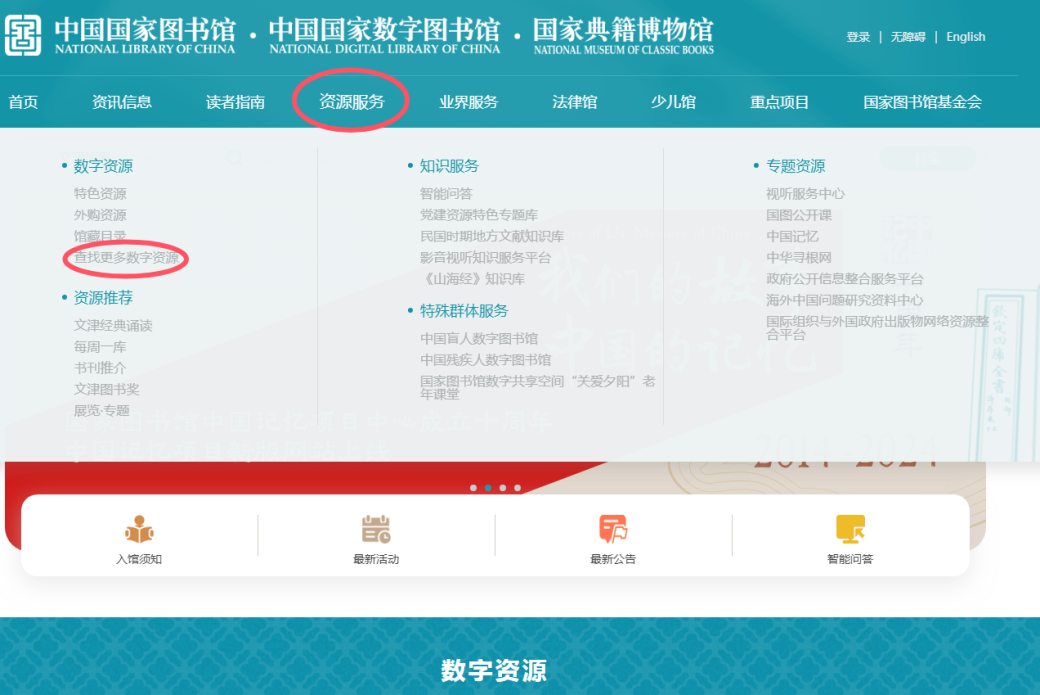This screenshot has width=1040, height=695.
Task: Open 特色资源 under 数字资源
Action: (100, 194)
